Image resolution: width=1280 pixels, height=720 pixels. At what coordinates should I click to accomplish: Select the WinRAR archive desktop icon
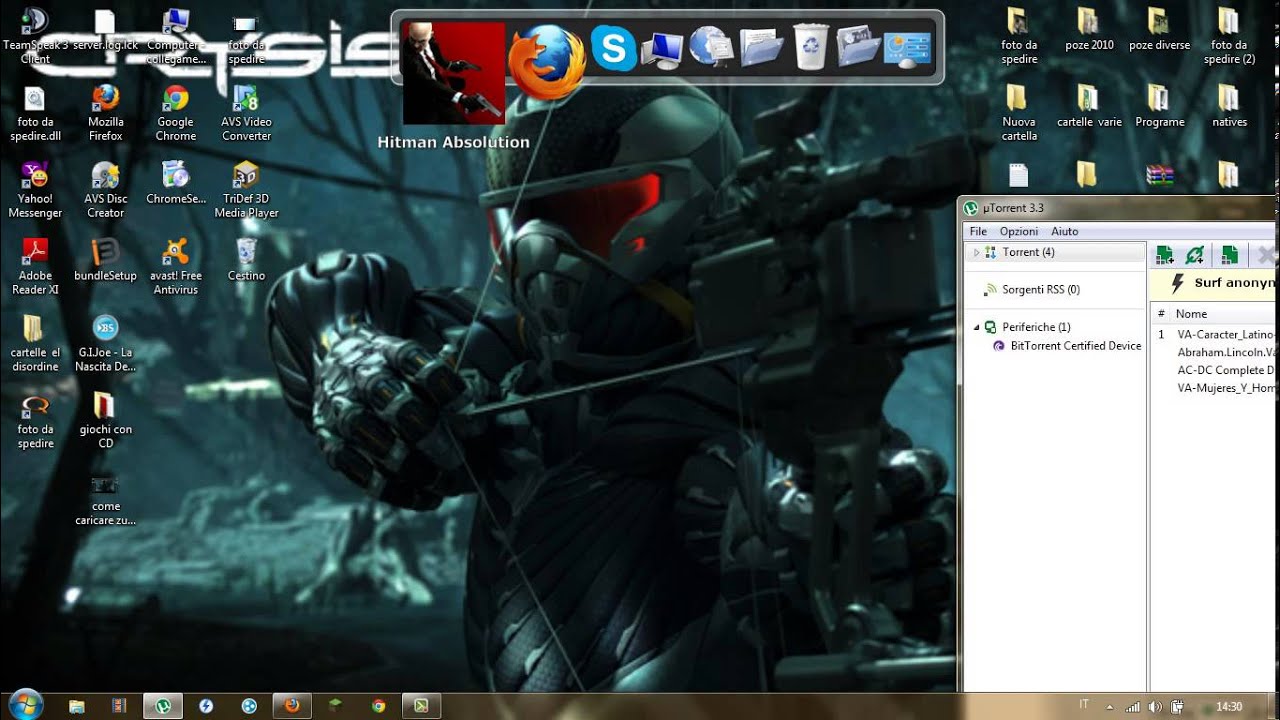click(1159, 176)
